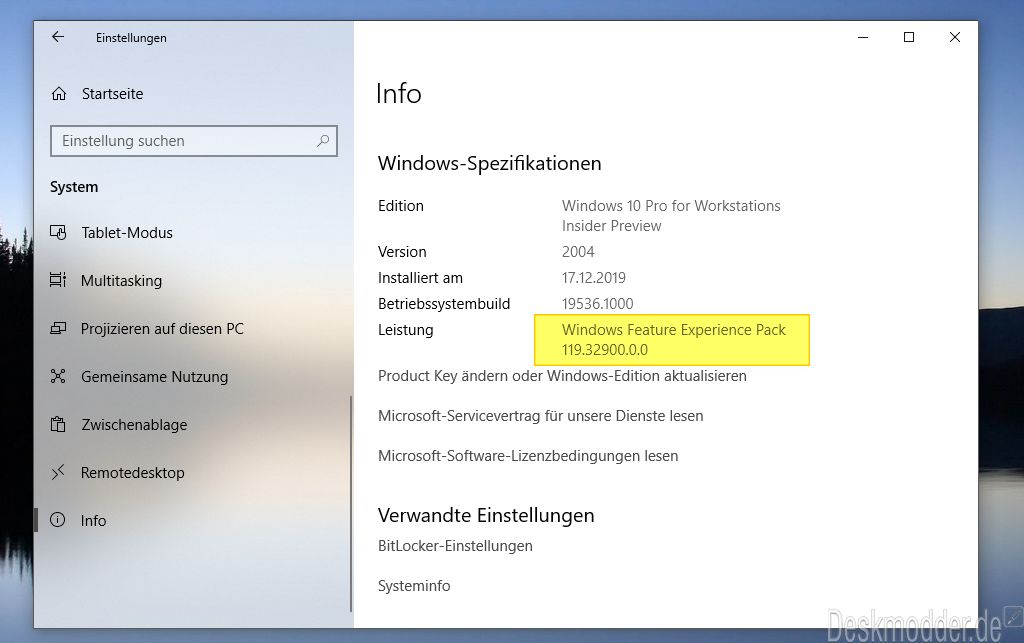Open Remotedesktop settings
Viewport: 1024px width, 643px height.
click(133, 473)
